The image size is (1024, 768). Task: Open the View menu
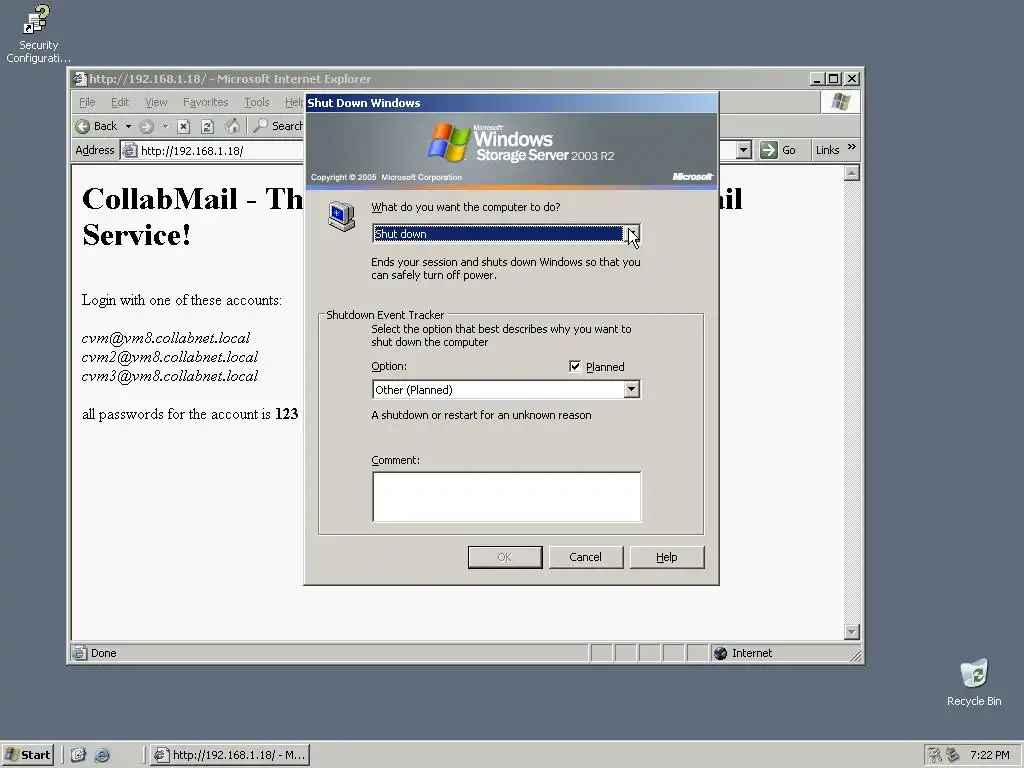click(x=156, y=102)
